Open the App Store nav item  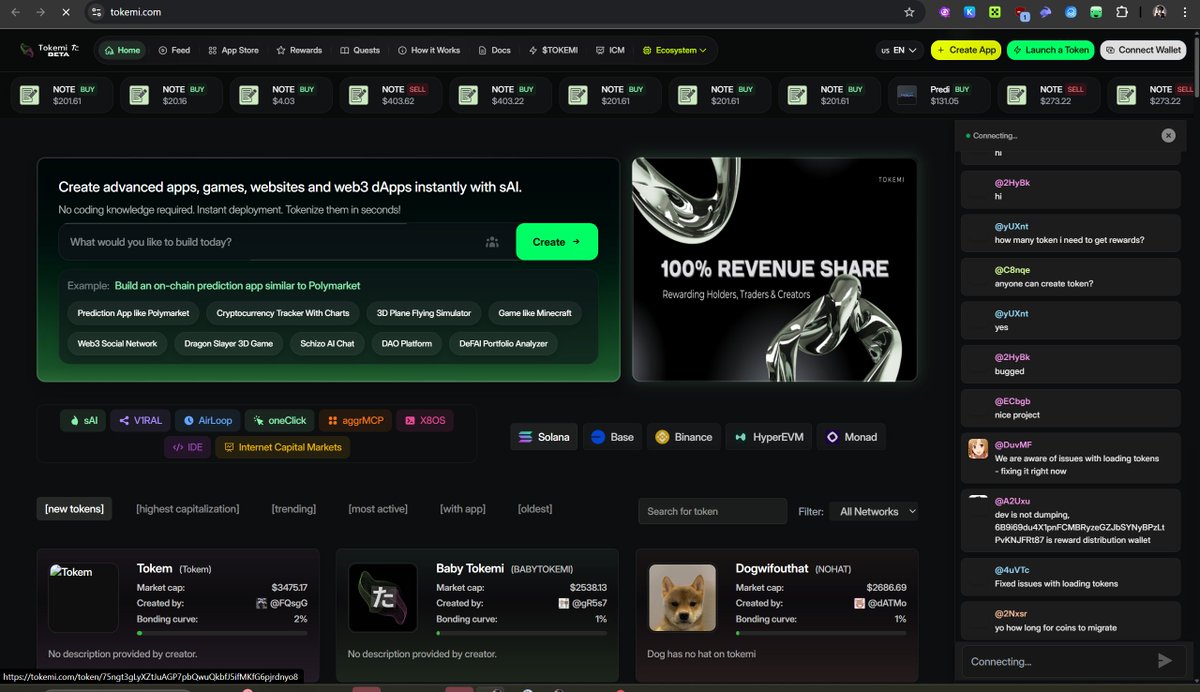[233, 50]
